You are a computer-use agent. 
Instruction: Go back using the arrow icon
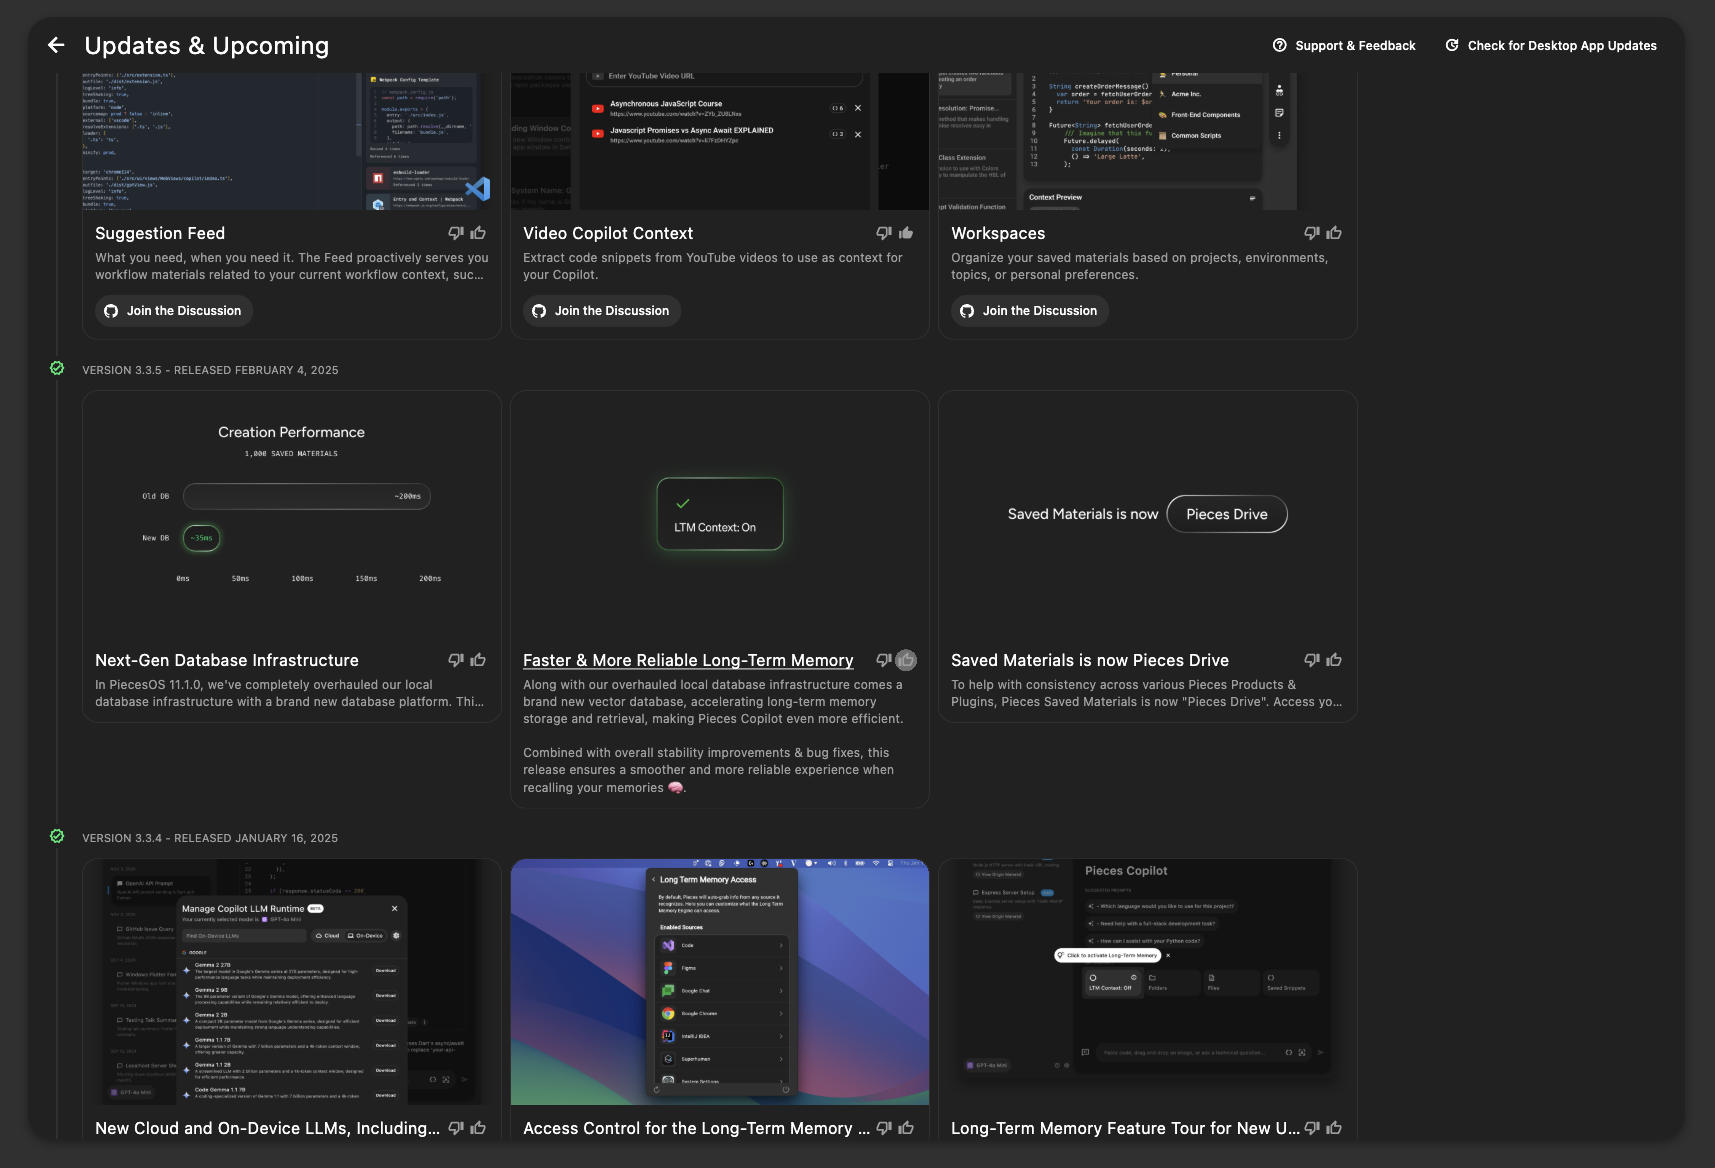(x=56, y=45)
